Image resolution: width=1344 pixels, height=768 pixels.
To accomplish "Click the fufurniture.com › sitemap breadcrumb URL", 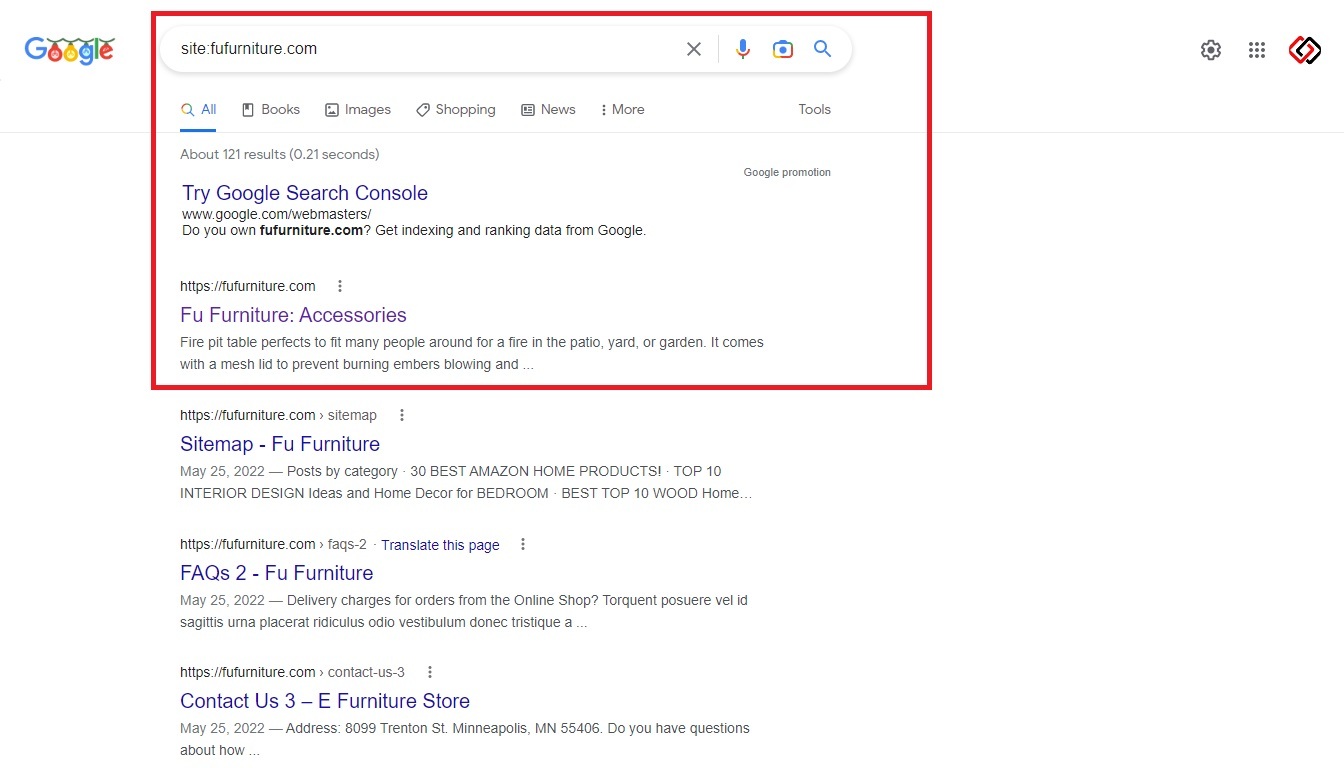I will click(x=278, y=415).
